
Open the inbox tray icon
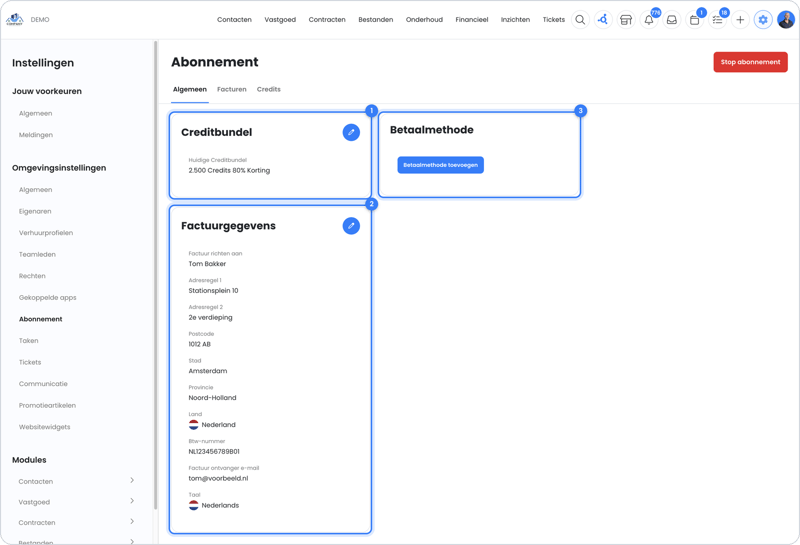tap(672, 20)
